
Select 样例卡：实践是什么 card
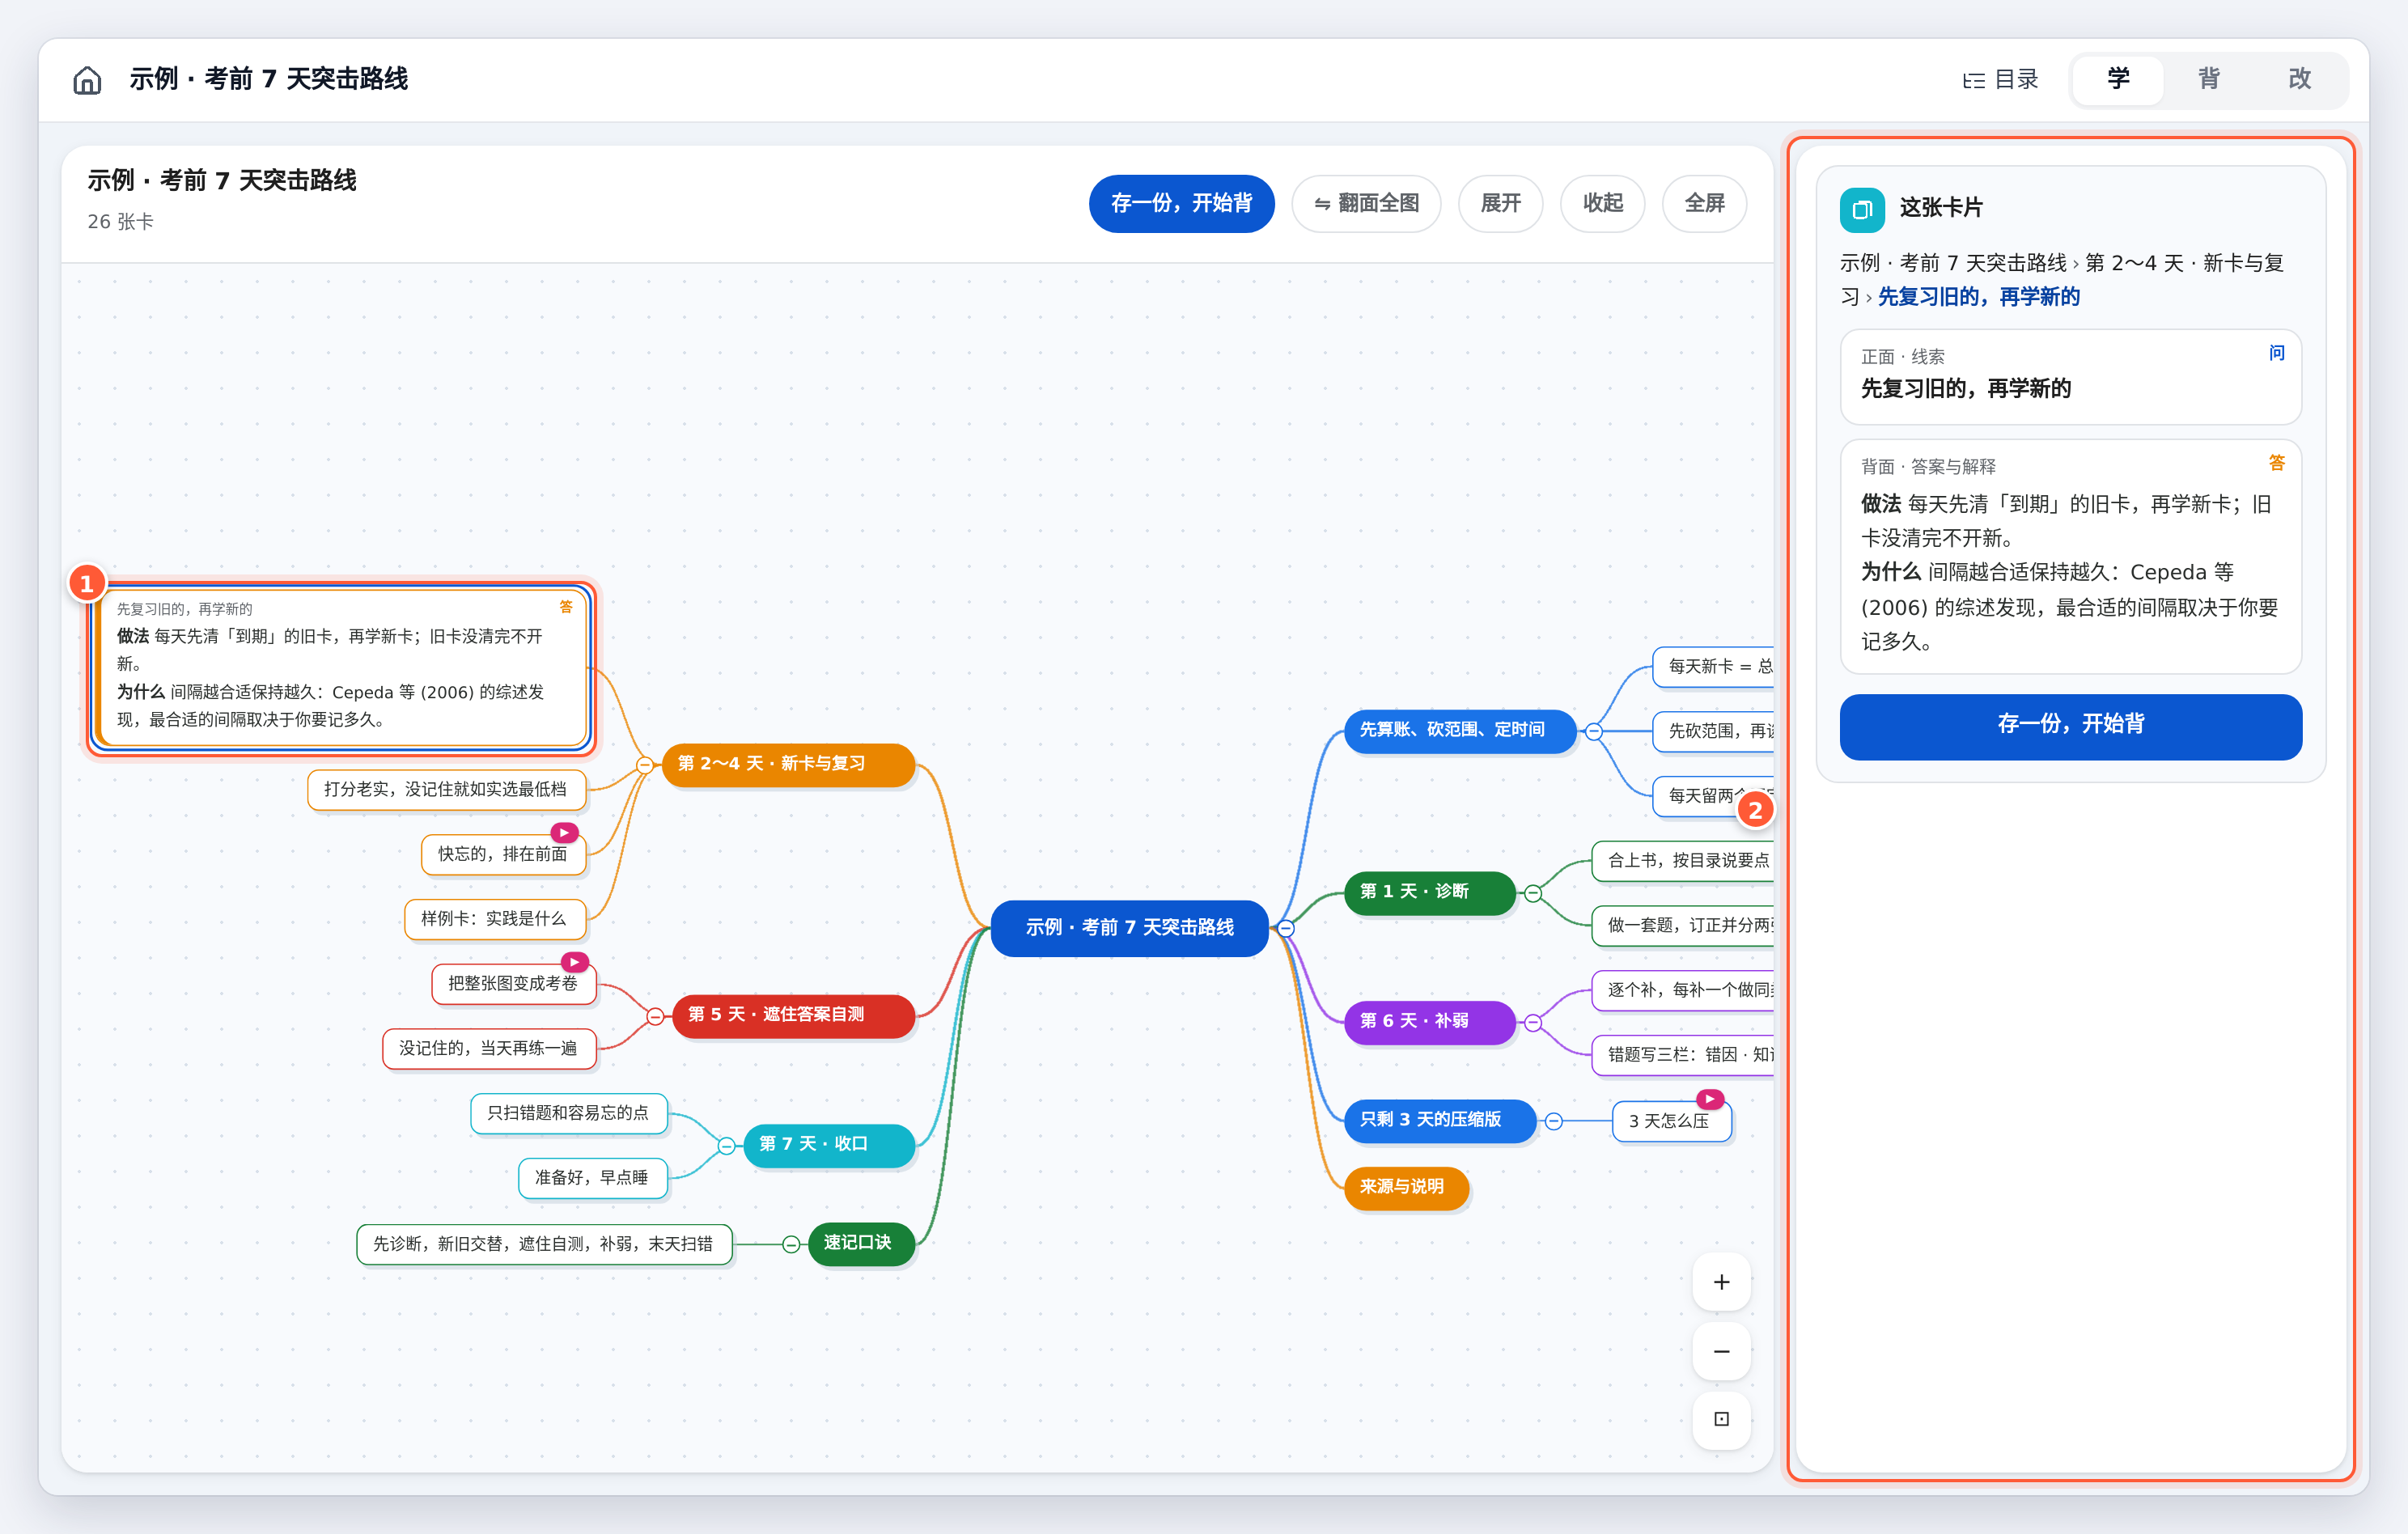[494, 918]
